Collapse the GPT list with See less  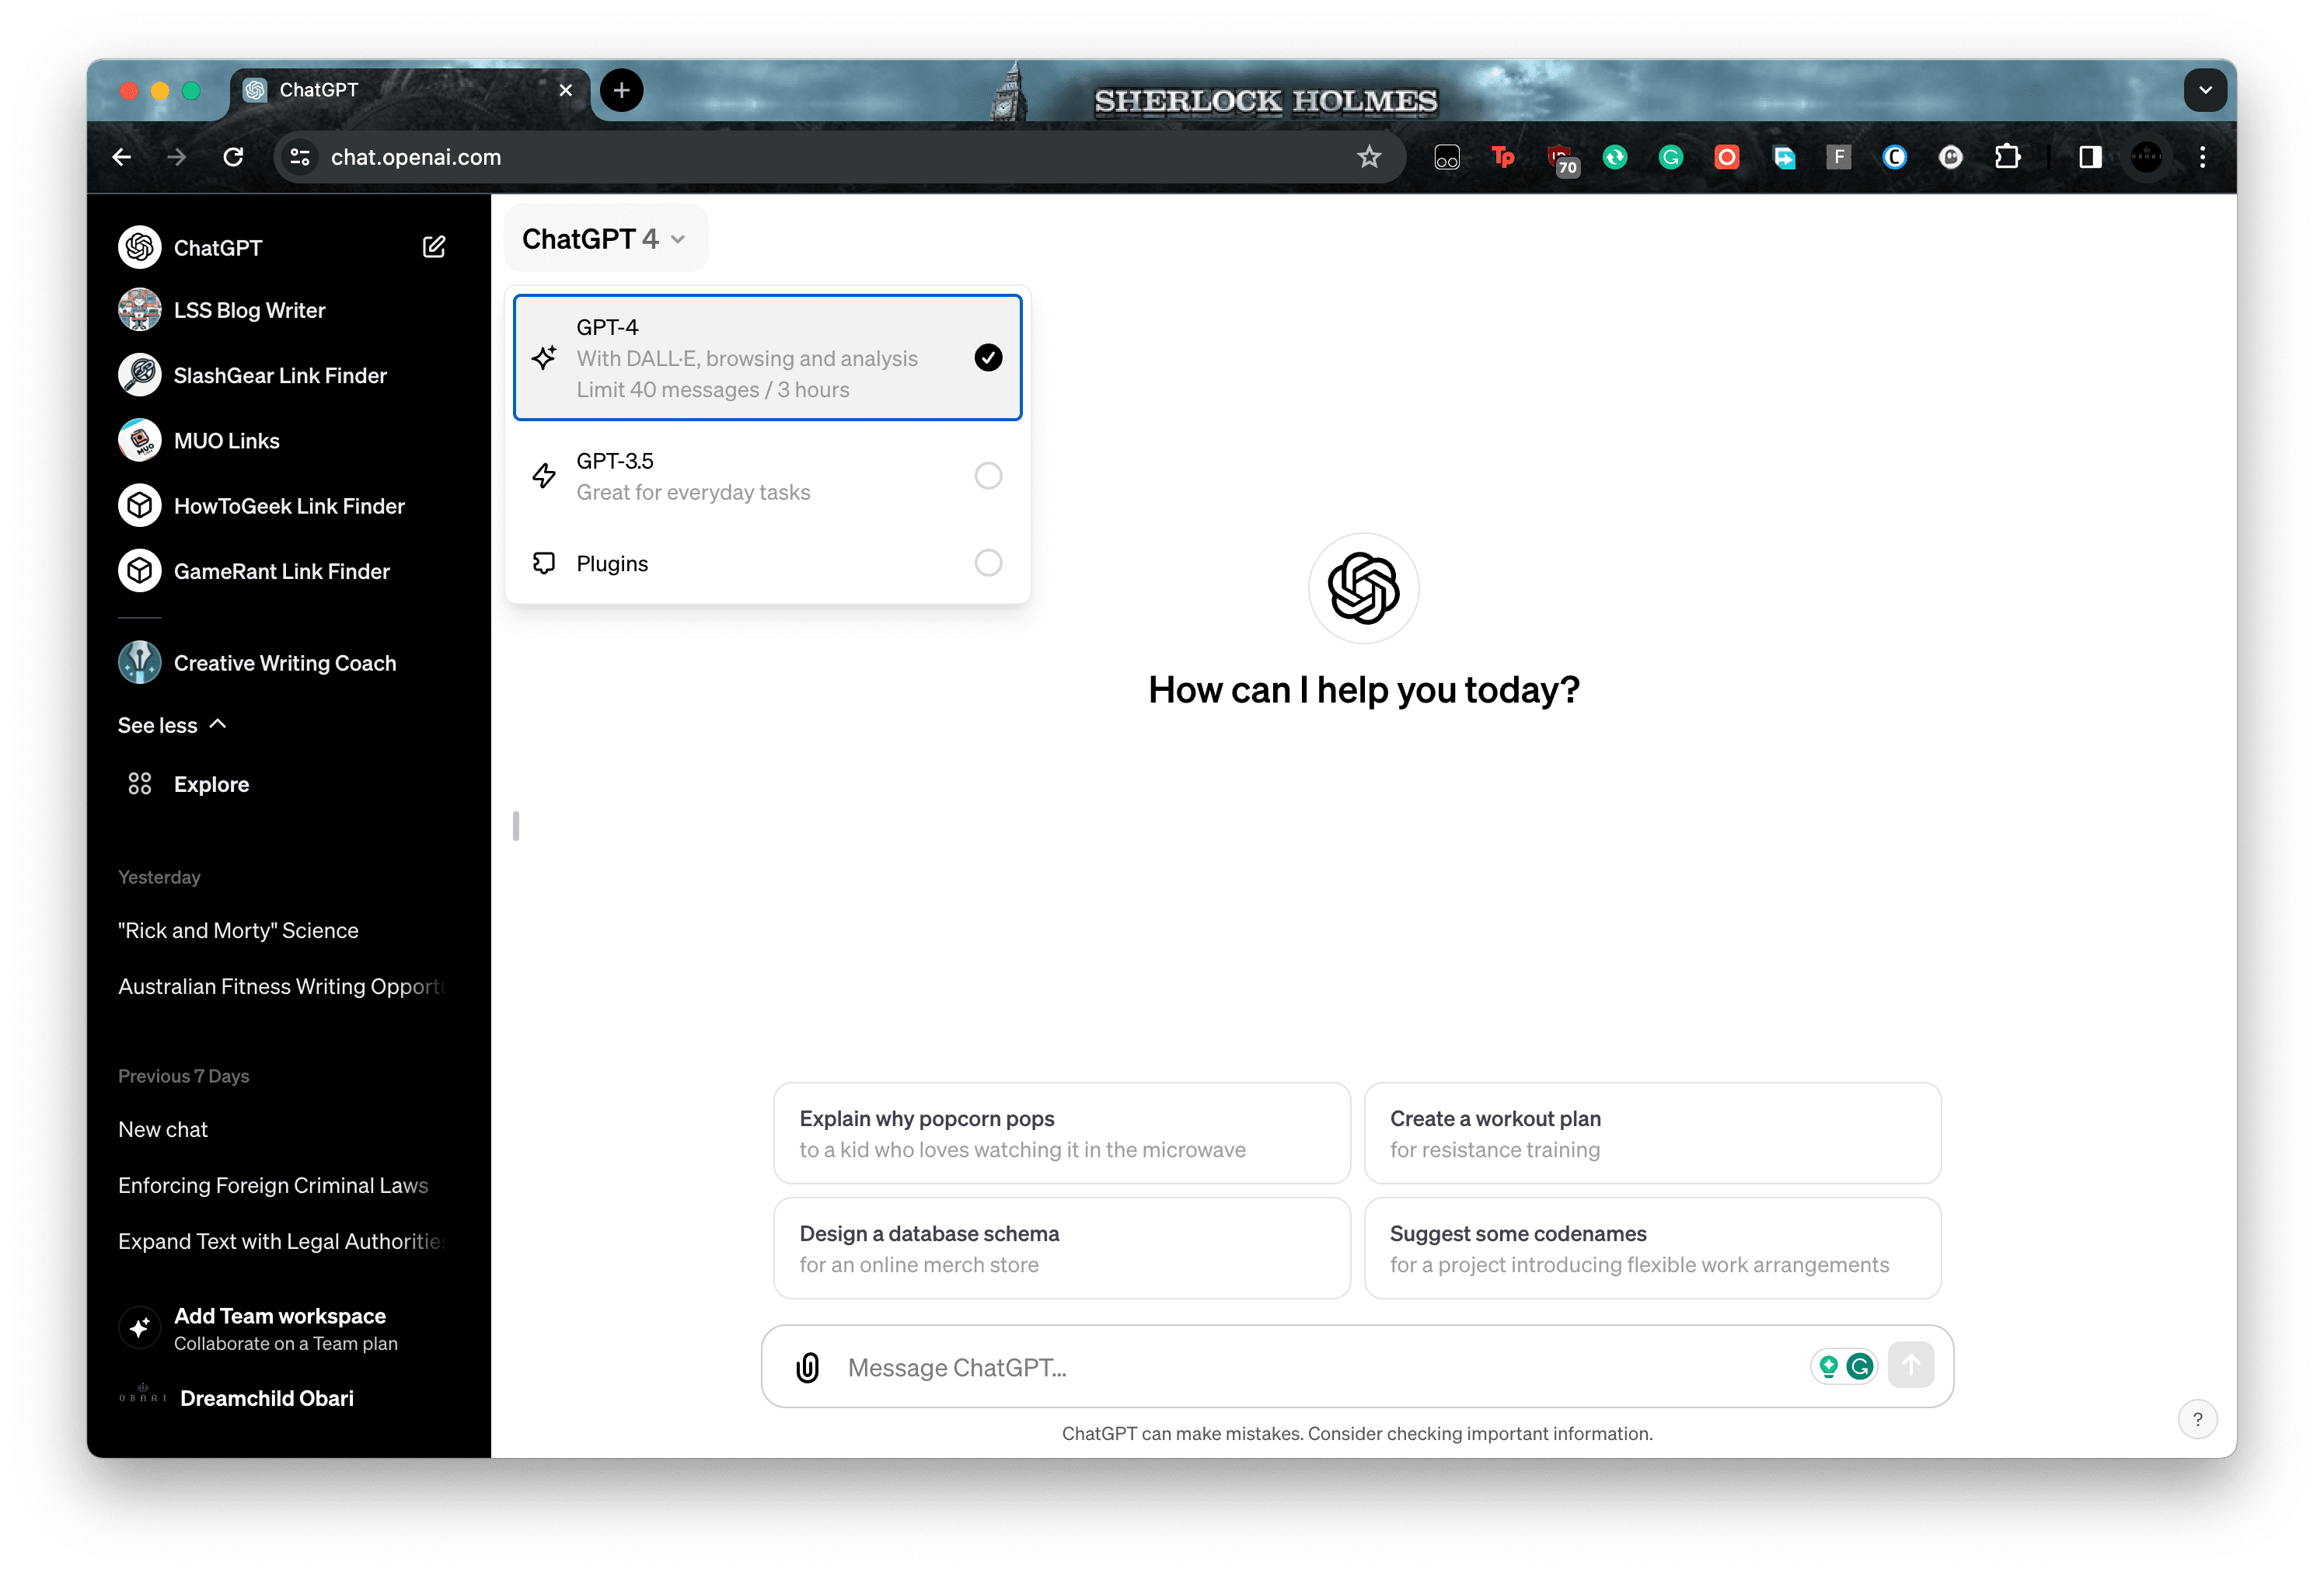[172, 725]
